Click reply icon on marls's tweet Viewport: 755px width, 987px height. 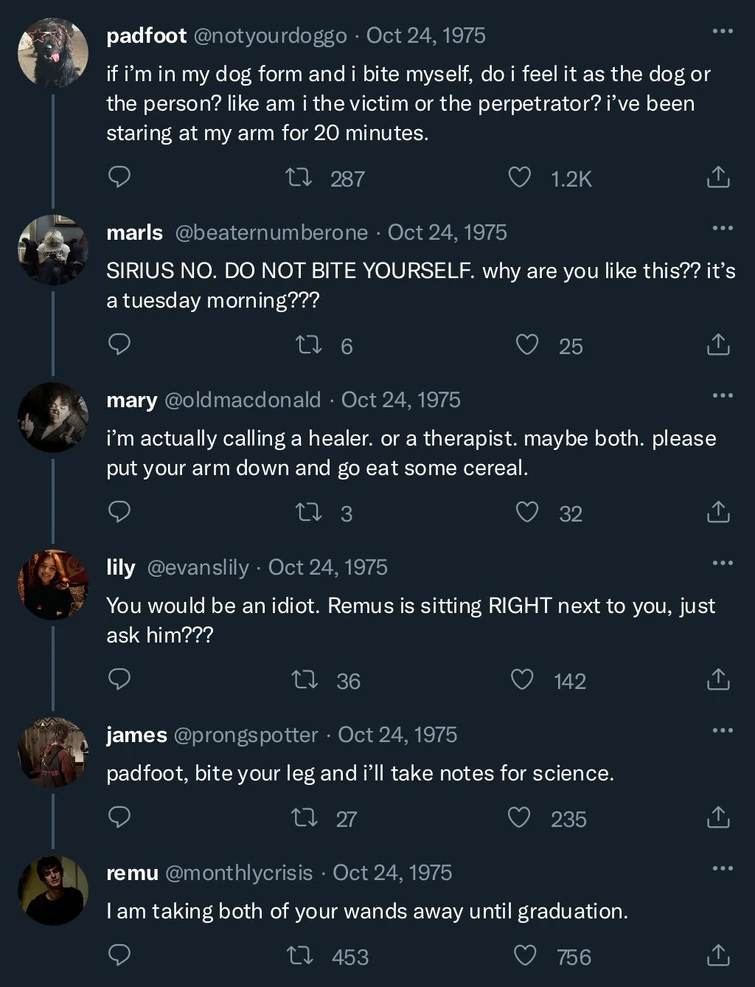[x=119, y=345]
